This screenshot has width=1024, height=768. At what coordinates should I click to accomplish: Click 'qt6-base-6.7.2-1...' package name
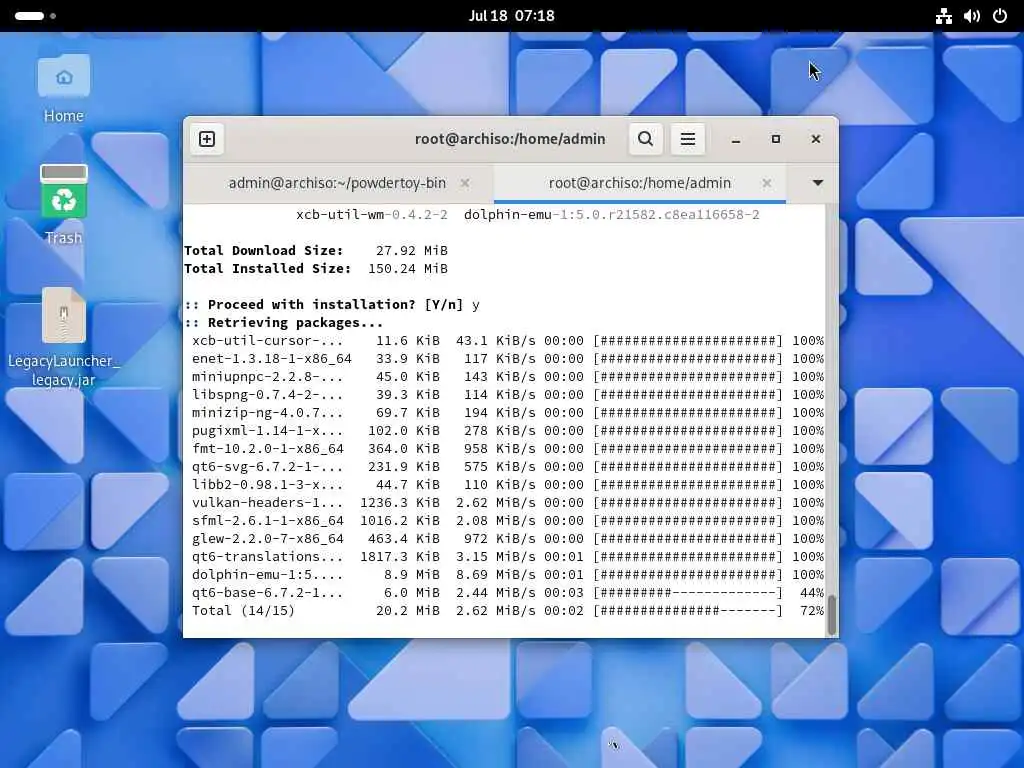click(268, 593)
